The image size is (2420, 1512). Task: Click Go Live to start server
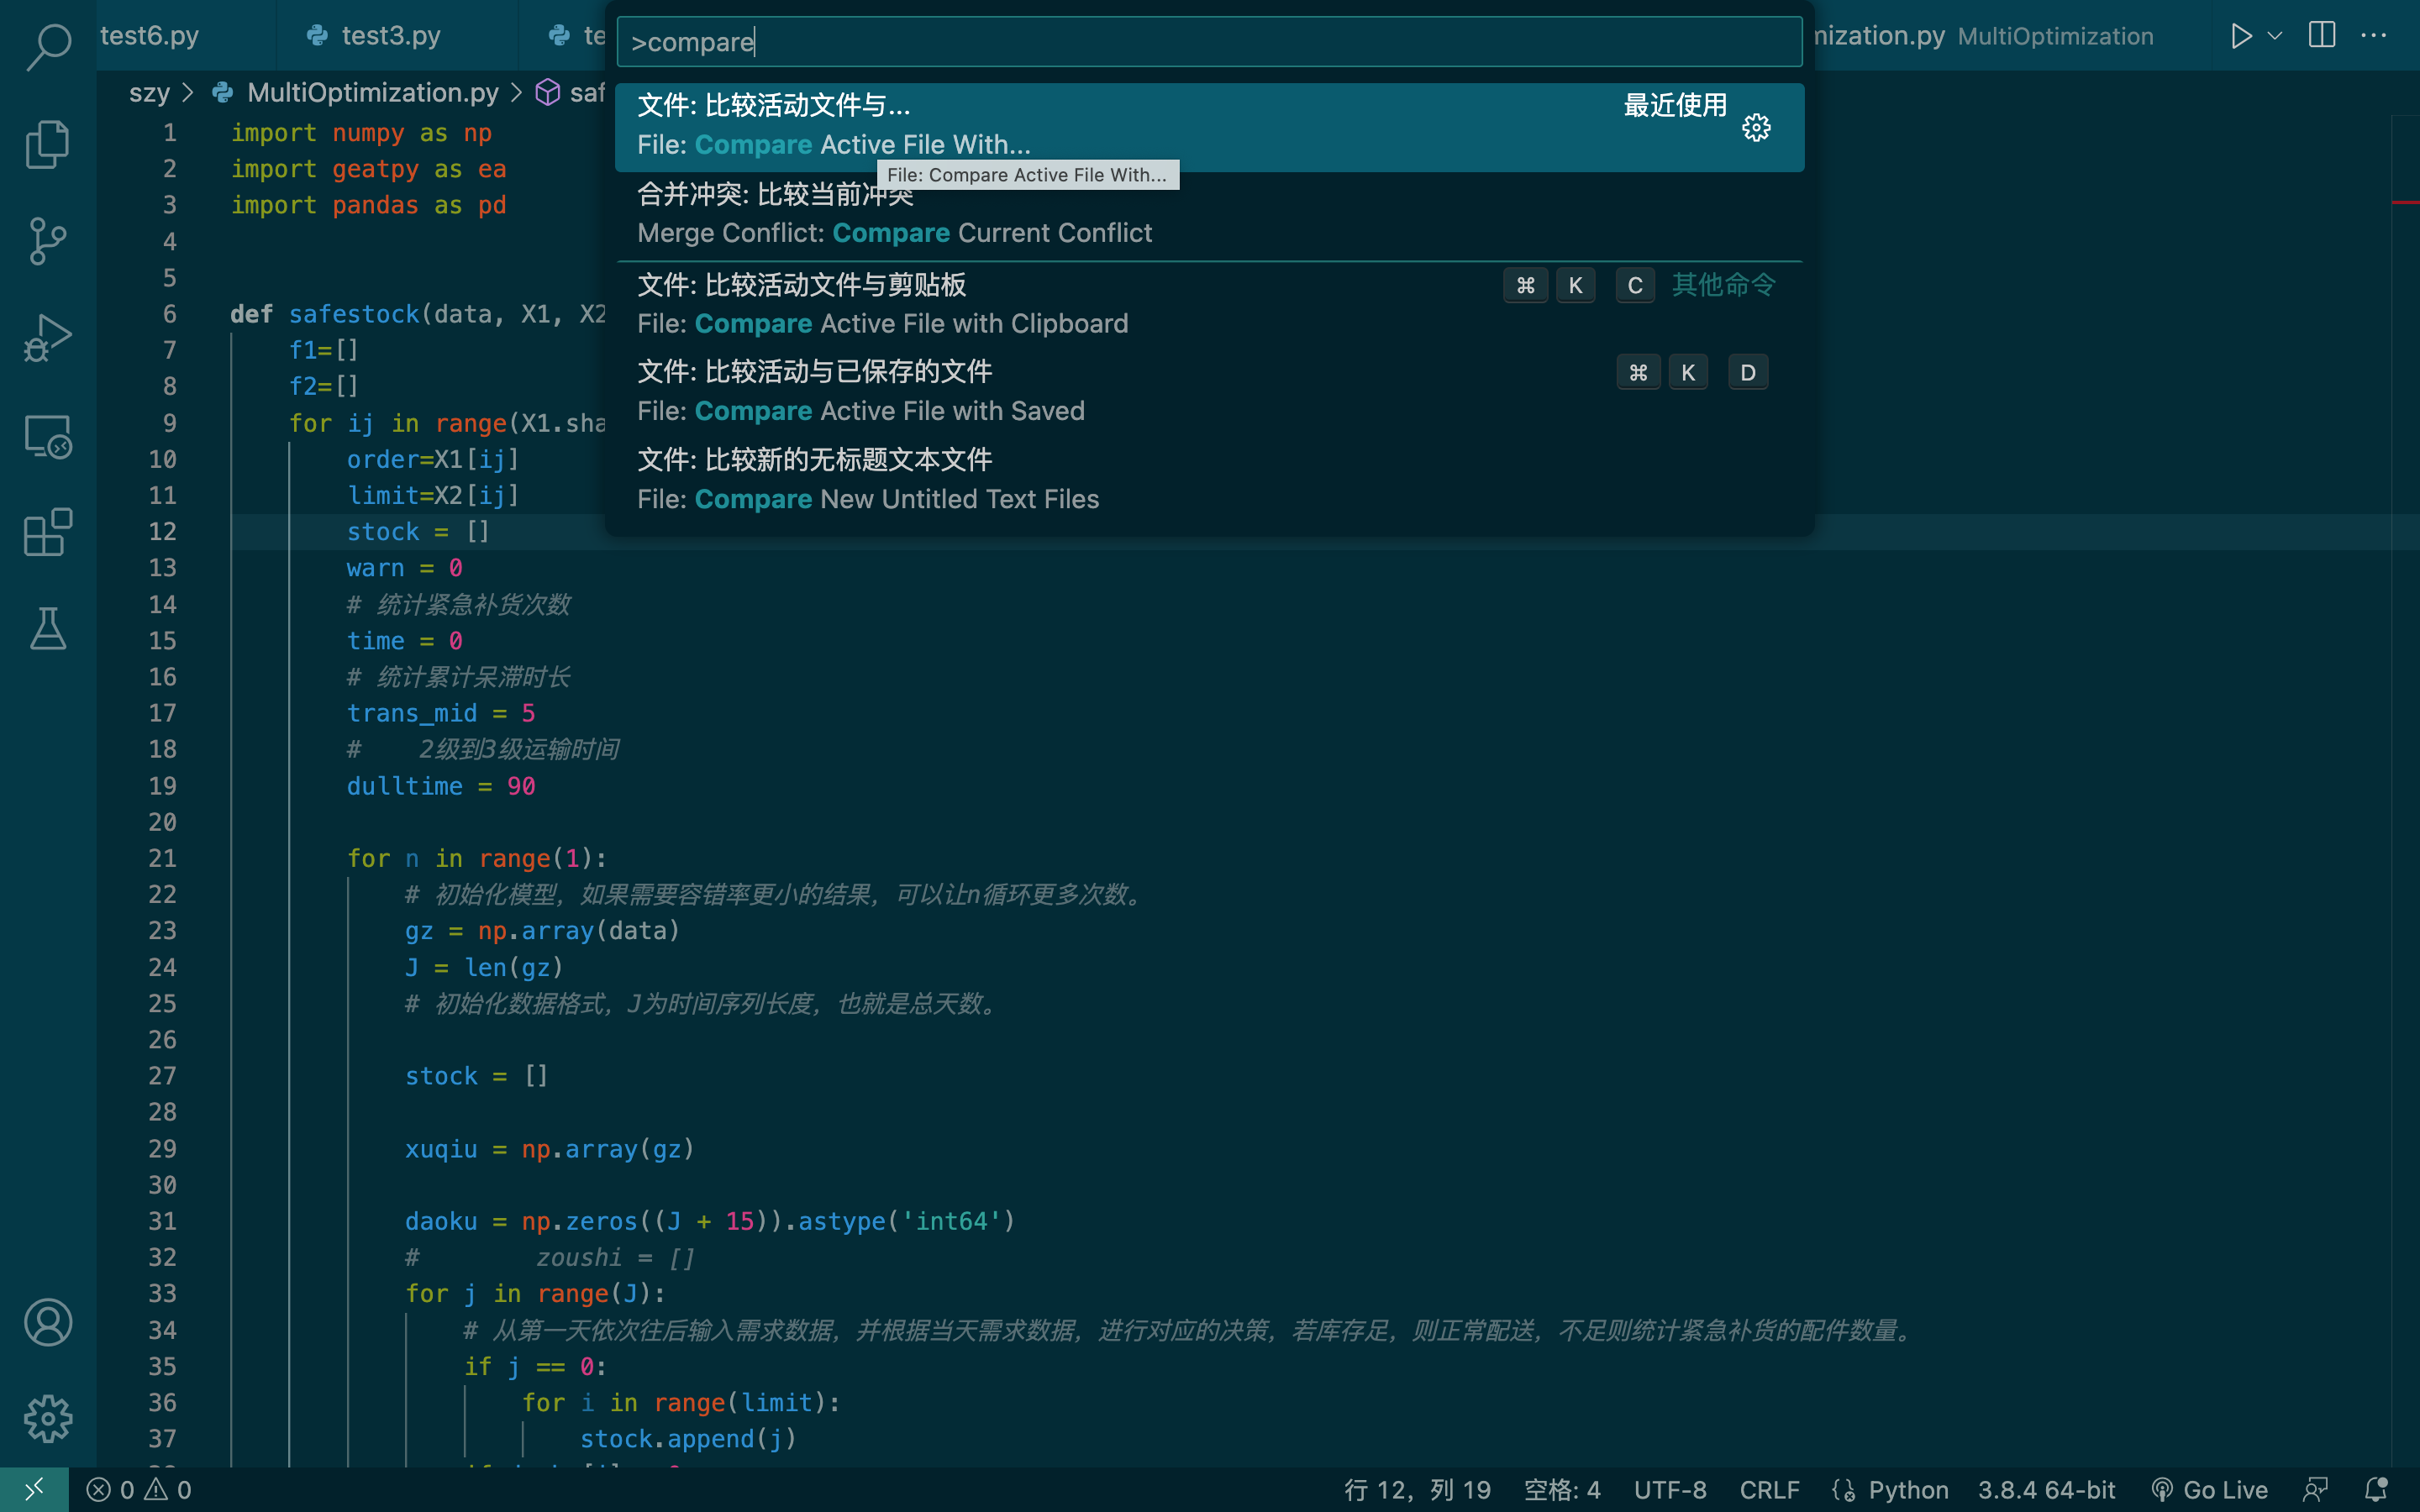[2210, 1490]
